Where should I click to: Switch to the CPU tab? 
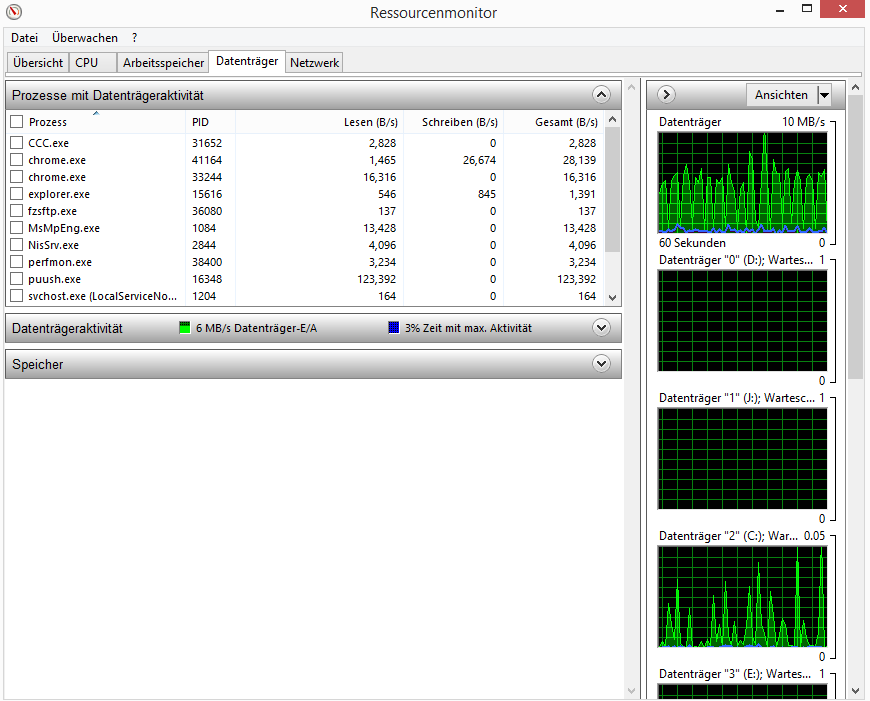pyautogui.click(x=93, y=63)
